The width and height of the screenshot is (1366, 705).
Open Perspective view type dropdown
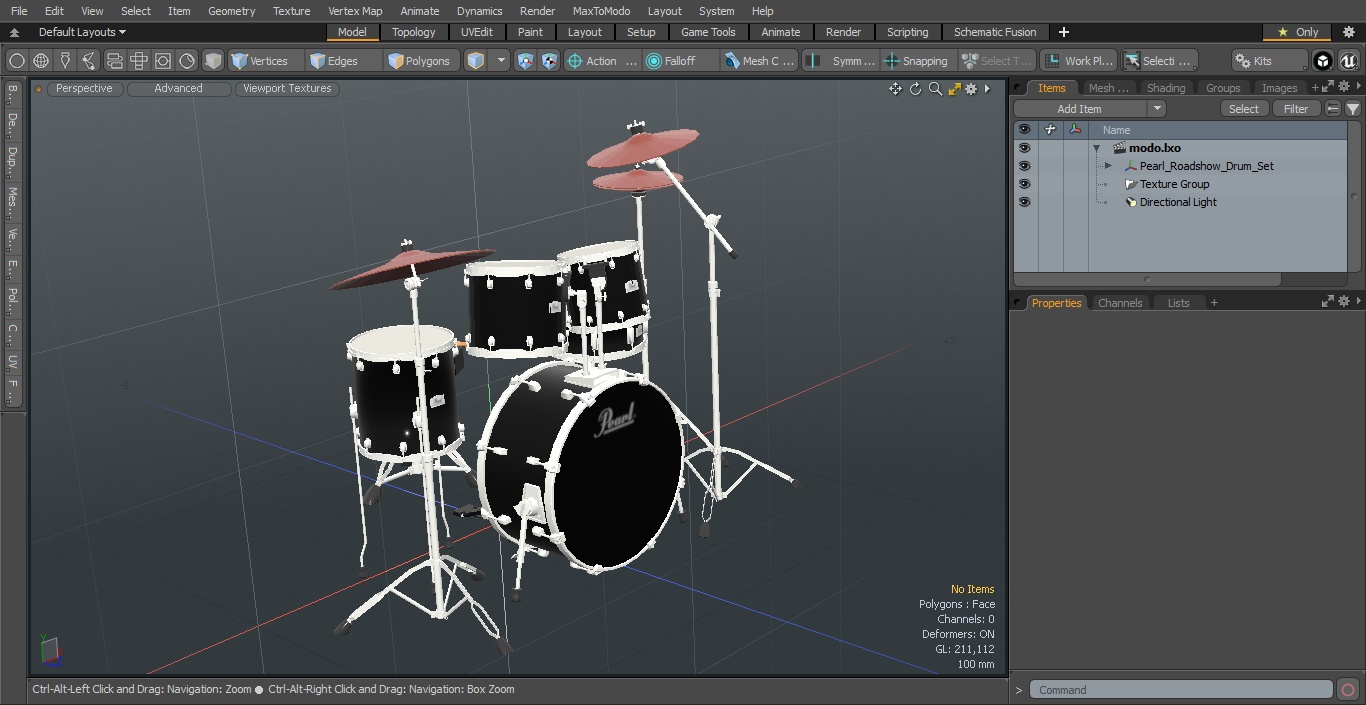click(x=84, y=89)
